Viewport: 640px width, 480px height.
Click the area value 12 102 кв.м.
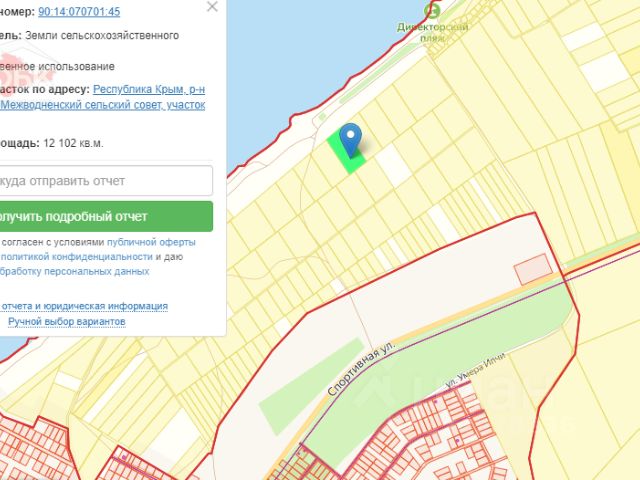(73, 143)
